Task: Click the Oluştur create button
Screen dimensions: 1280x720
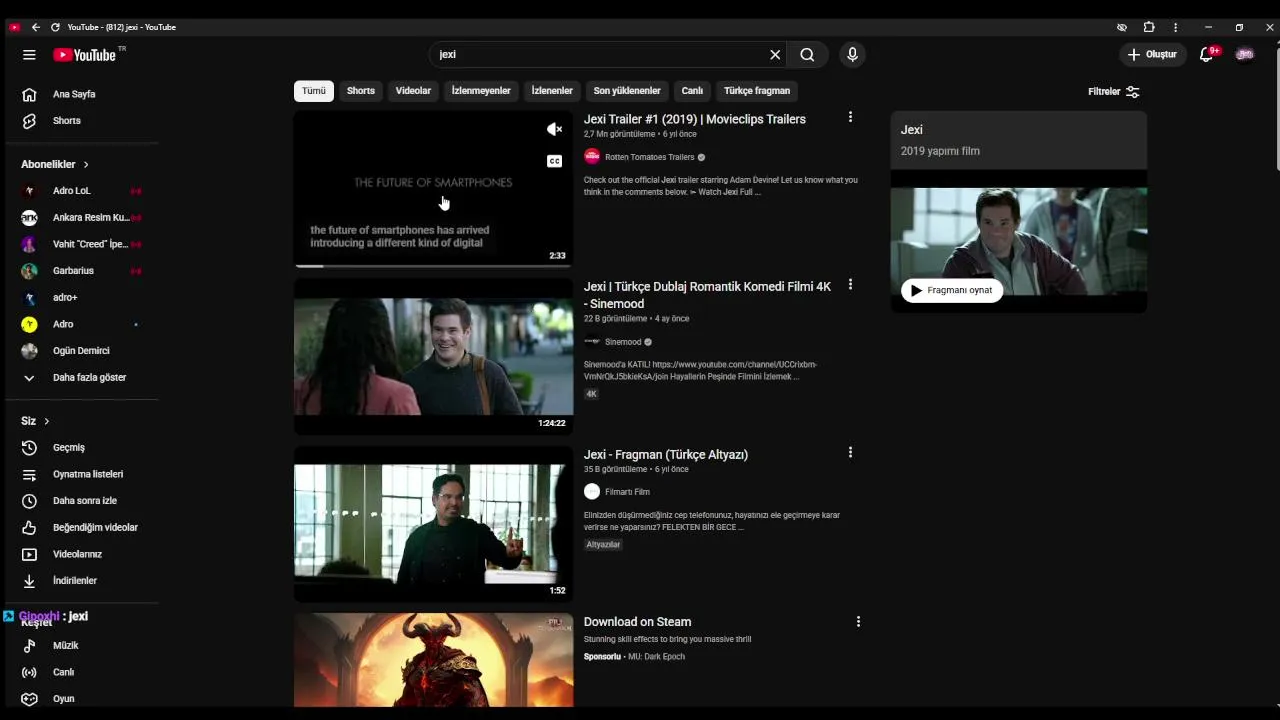Action: coord(1152,54)
